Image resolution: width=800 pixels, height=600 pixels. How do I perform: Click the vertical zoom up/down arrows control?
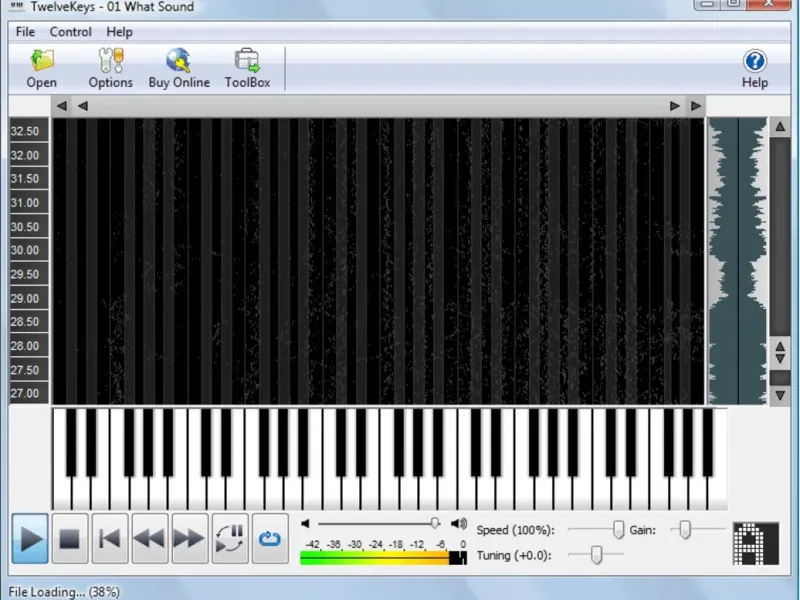[780, 353]
